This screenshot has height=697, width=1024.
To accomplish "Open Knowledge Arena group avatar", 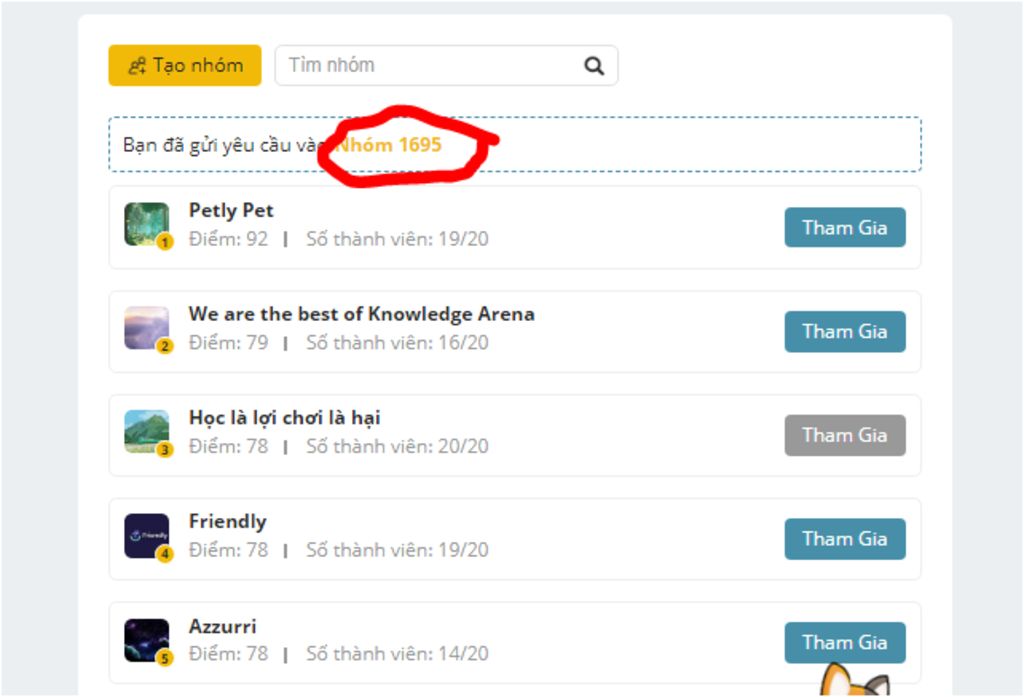I will (146, 328).
